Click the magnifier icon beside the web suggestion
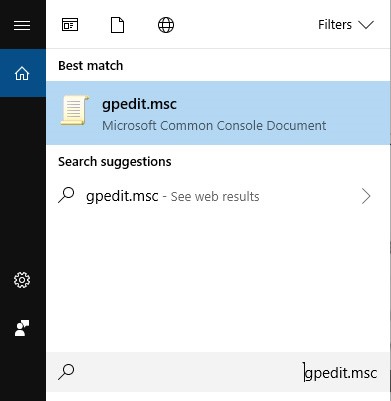This screenshot has width=391, height=401. 66,196
